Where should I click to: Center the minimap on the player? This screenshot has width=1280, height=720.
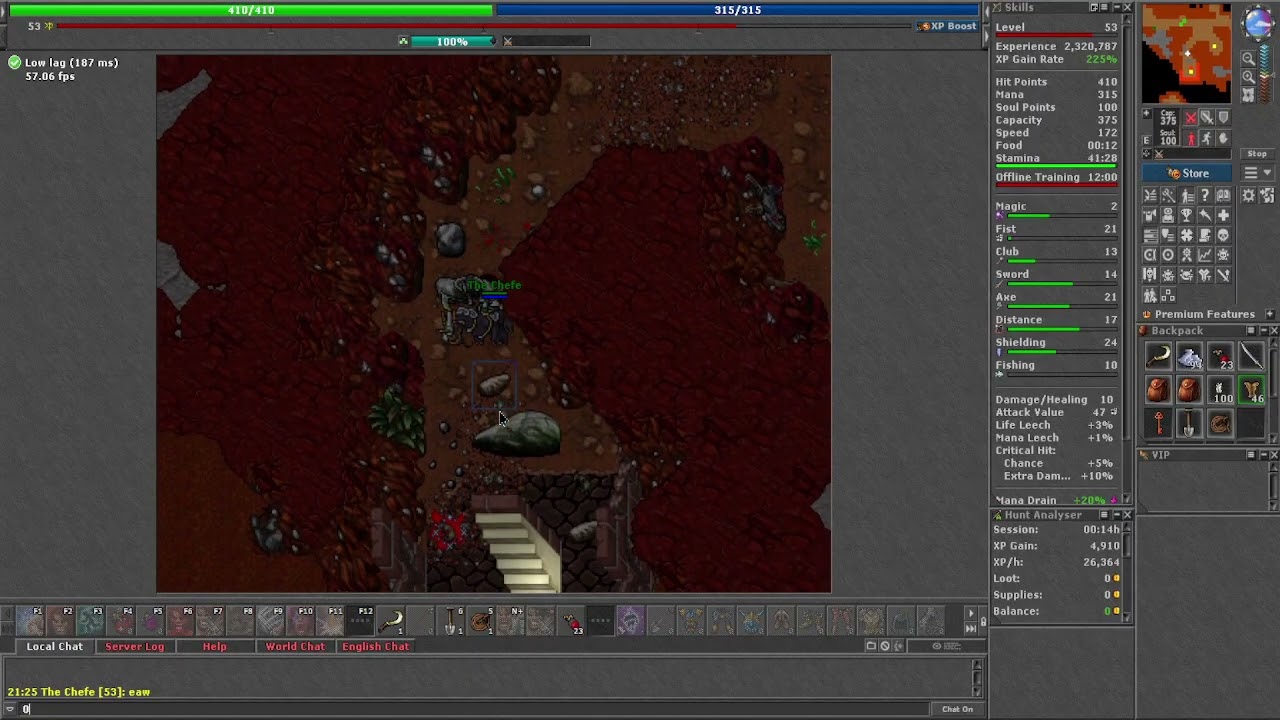tap(1248, 96)
